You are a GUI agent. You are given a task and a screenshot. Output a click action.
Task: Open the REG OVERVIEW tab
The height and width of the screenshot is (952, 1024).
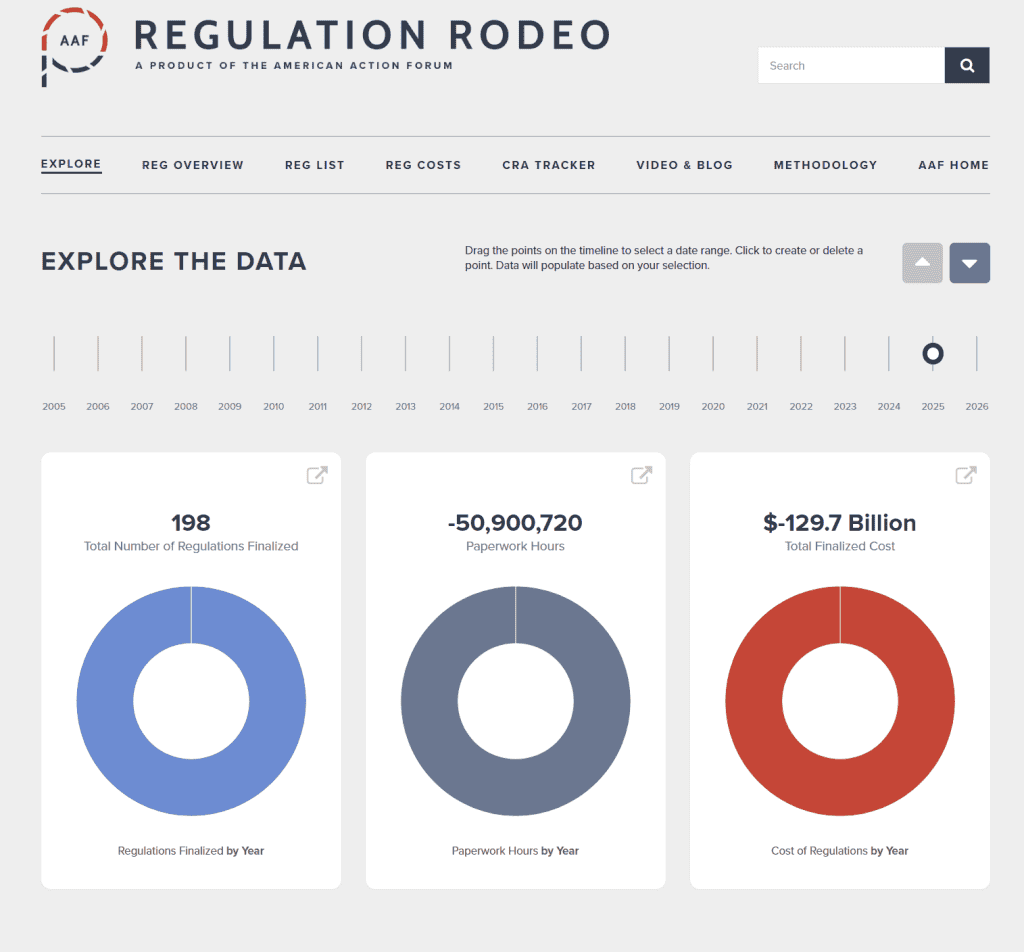pos(193,165)
